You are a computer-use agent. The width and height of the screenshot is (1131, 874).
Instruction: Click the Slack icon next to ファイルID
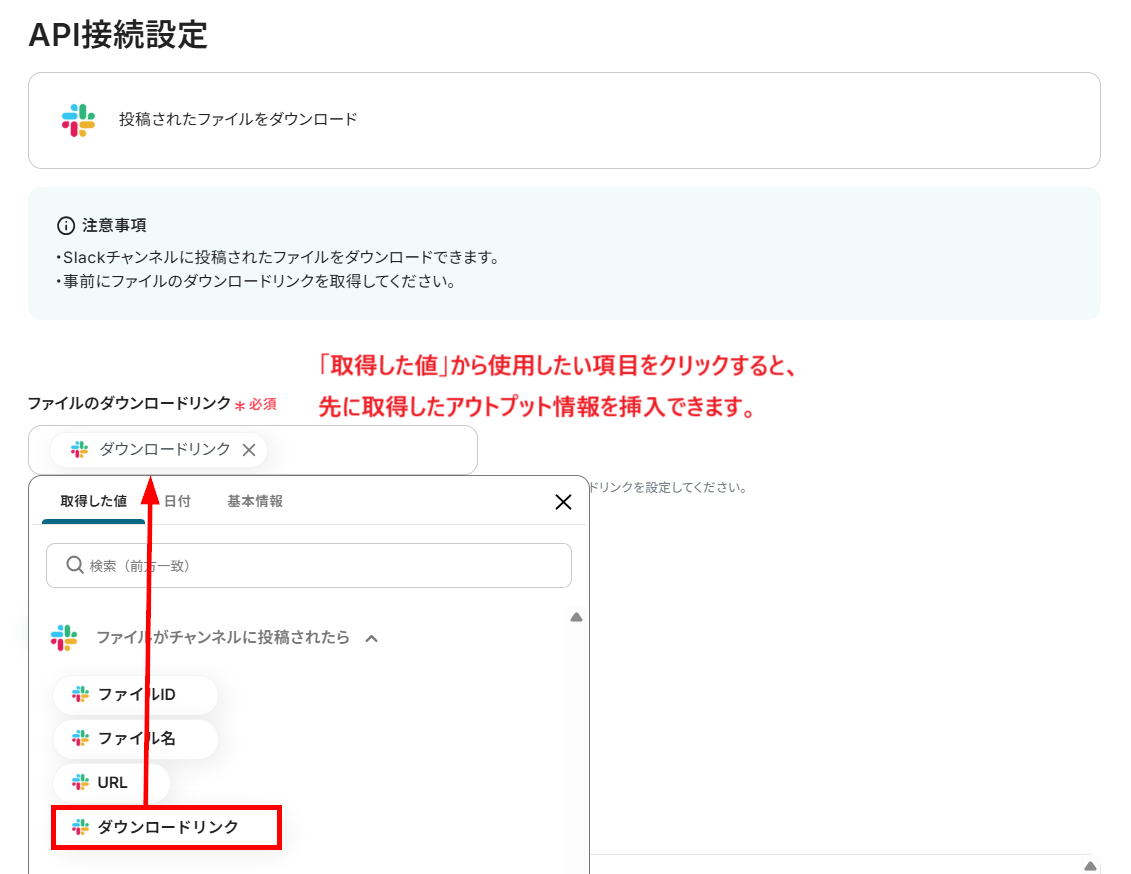79,695
